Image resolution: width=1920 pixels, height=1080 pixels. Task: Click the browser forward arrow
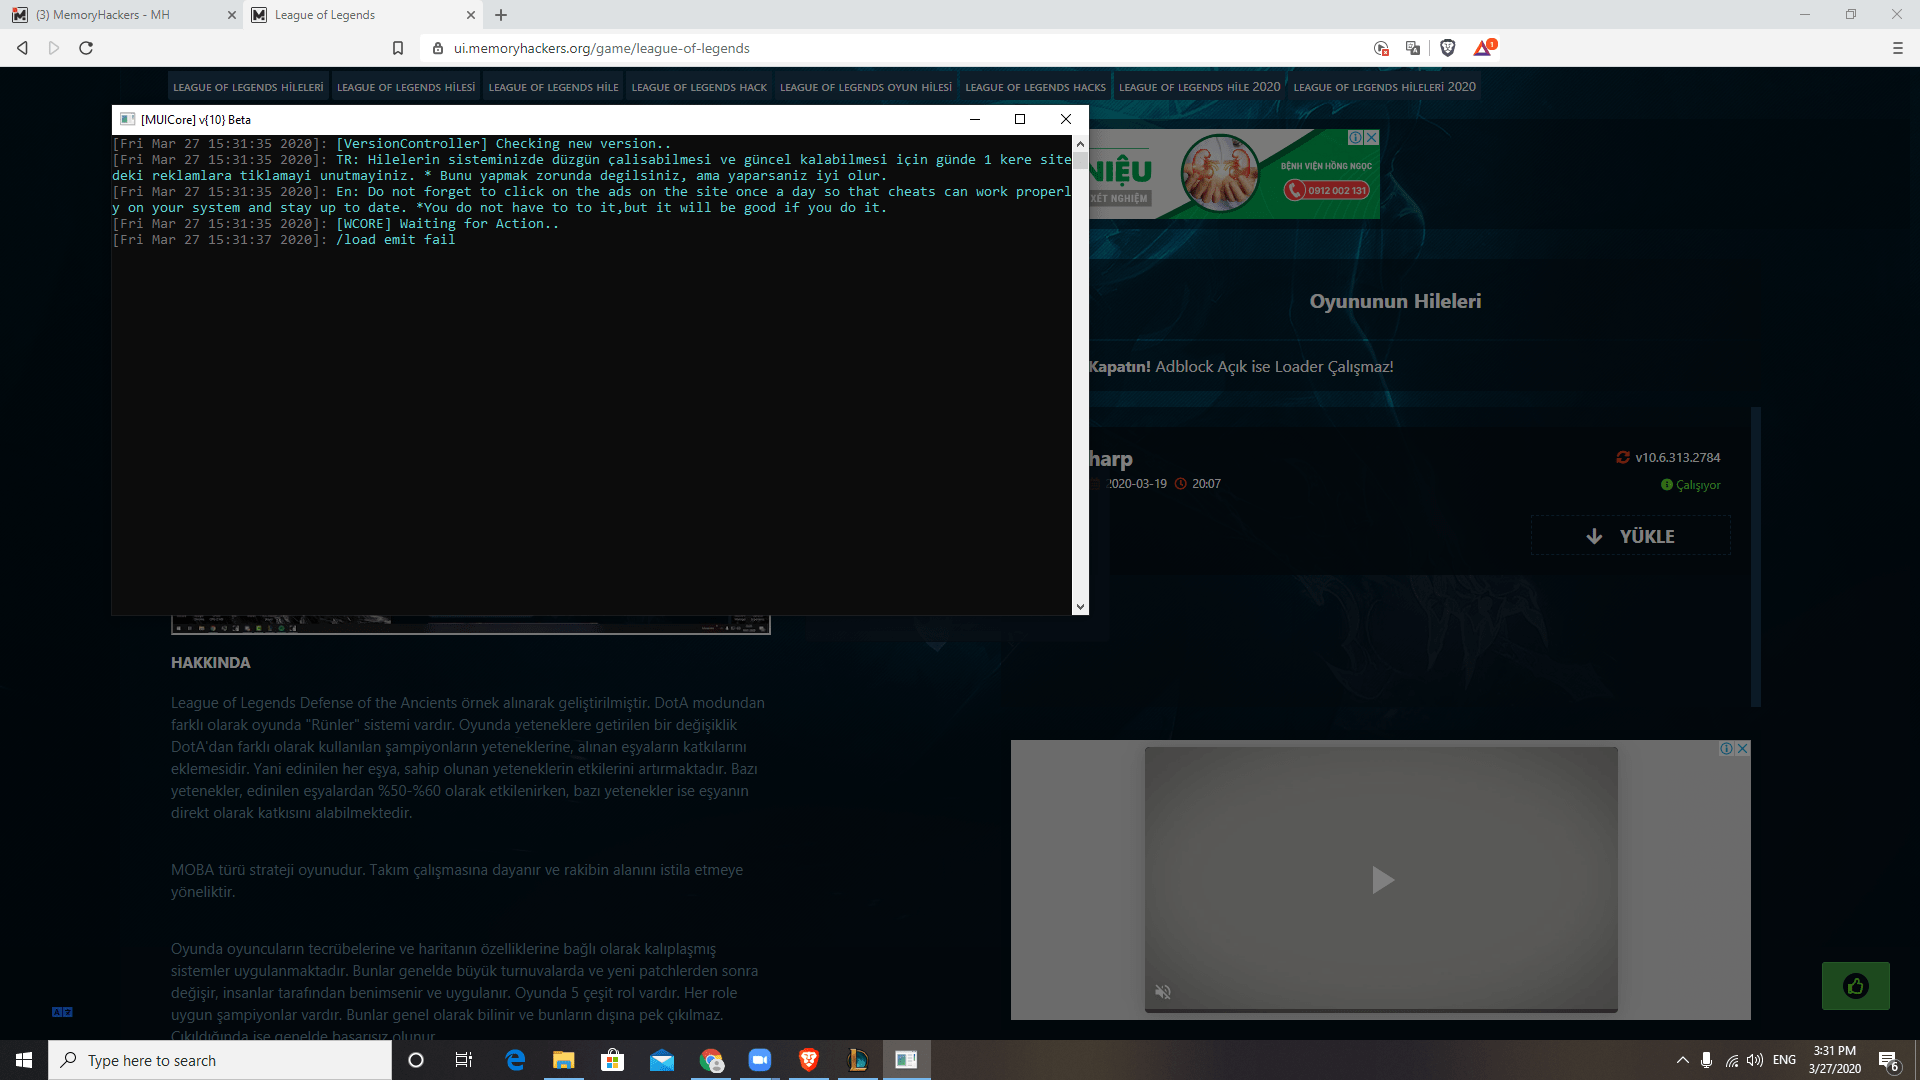click(54, 48)
